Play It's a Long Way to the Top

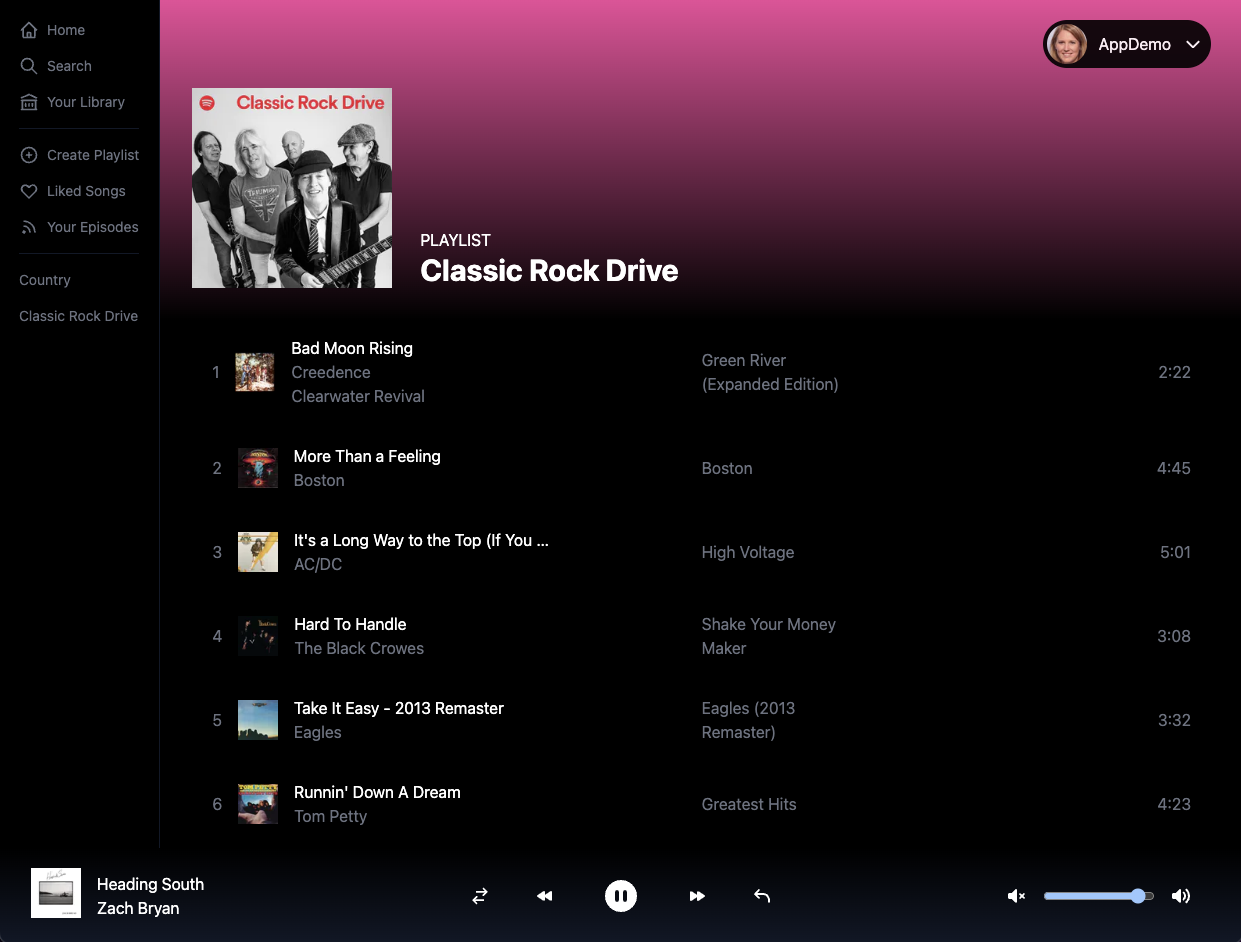pos(421,540)
